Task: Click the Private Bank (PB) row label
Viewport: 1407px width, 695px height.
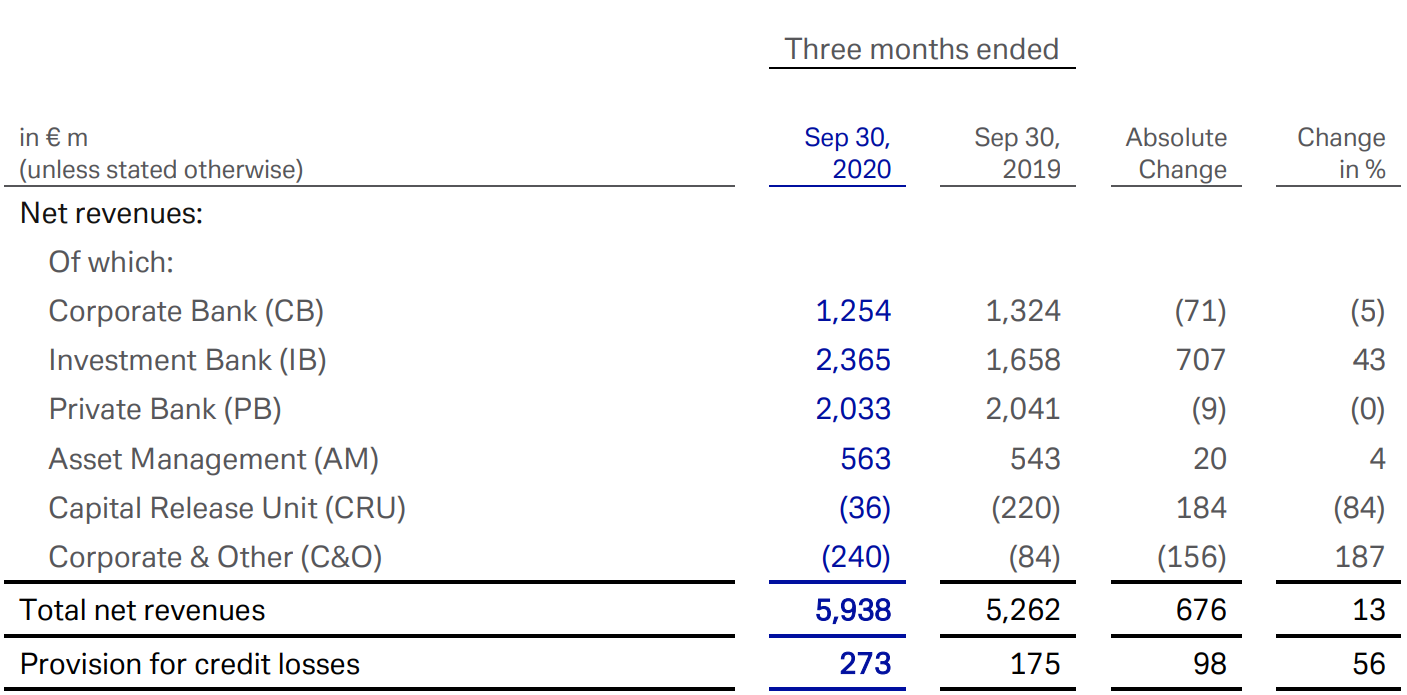Action: (x=165, y=409)
